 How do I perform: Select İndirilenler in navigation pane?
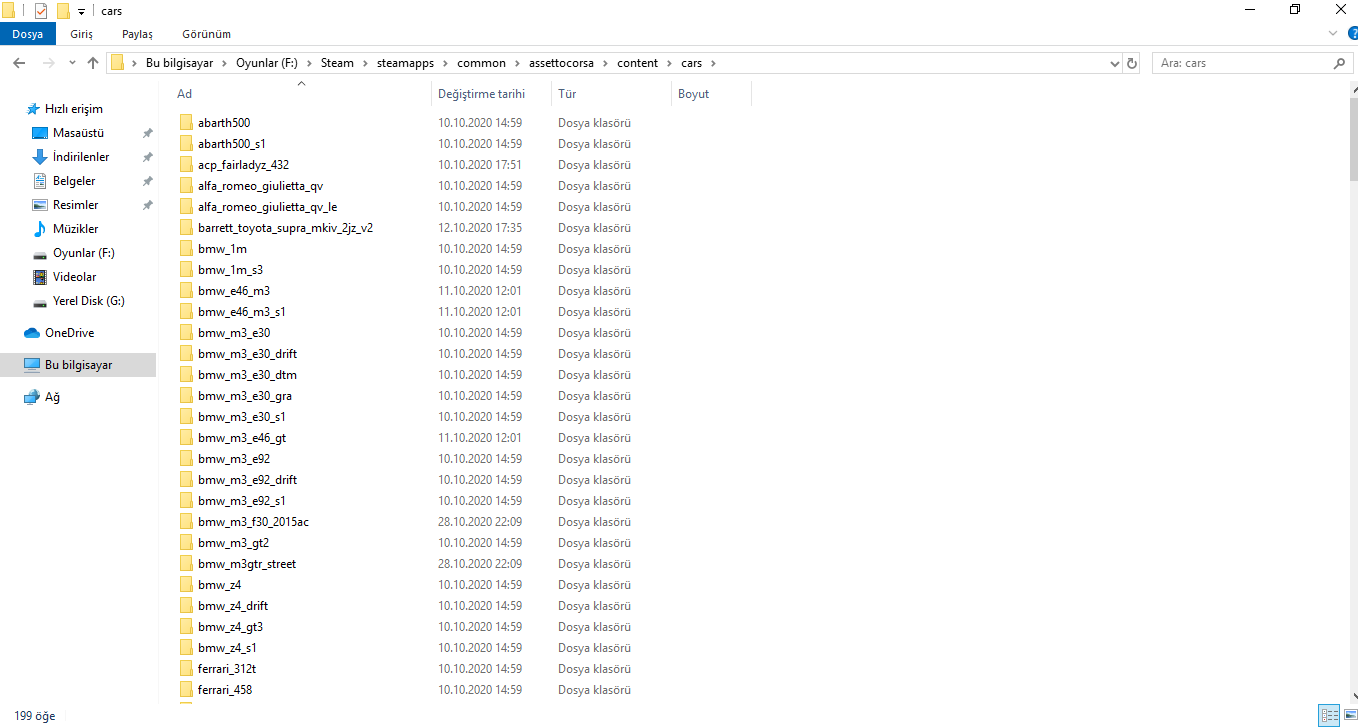pyautogui.click(x=81, y=157)
